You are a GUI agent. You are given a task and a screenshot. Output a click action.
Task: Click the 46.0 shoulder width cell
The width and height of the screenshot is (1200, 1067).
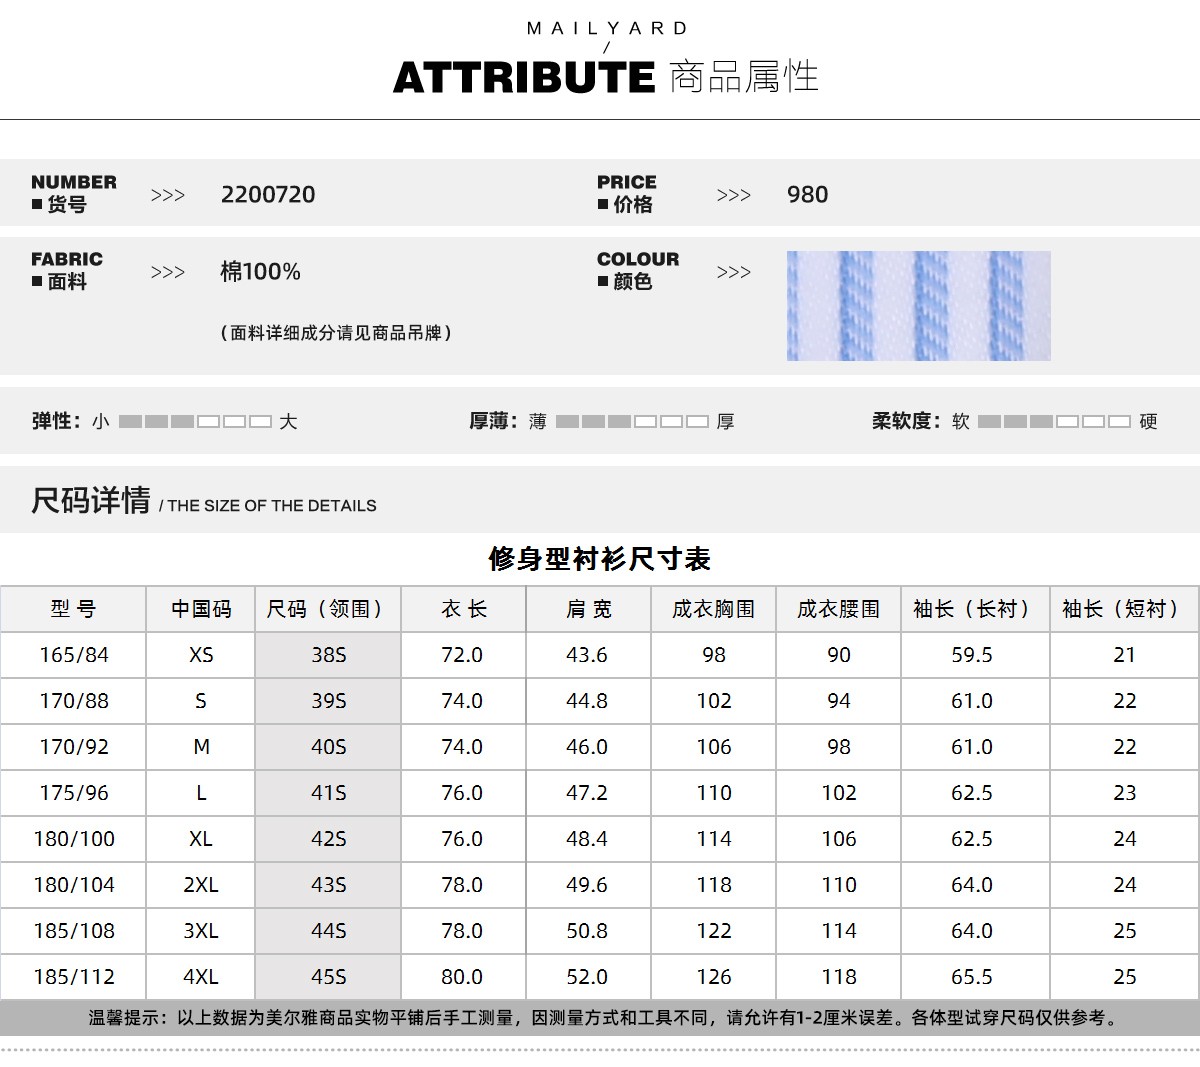pos(588,747)
